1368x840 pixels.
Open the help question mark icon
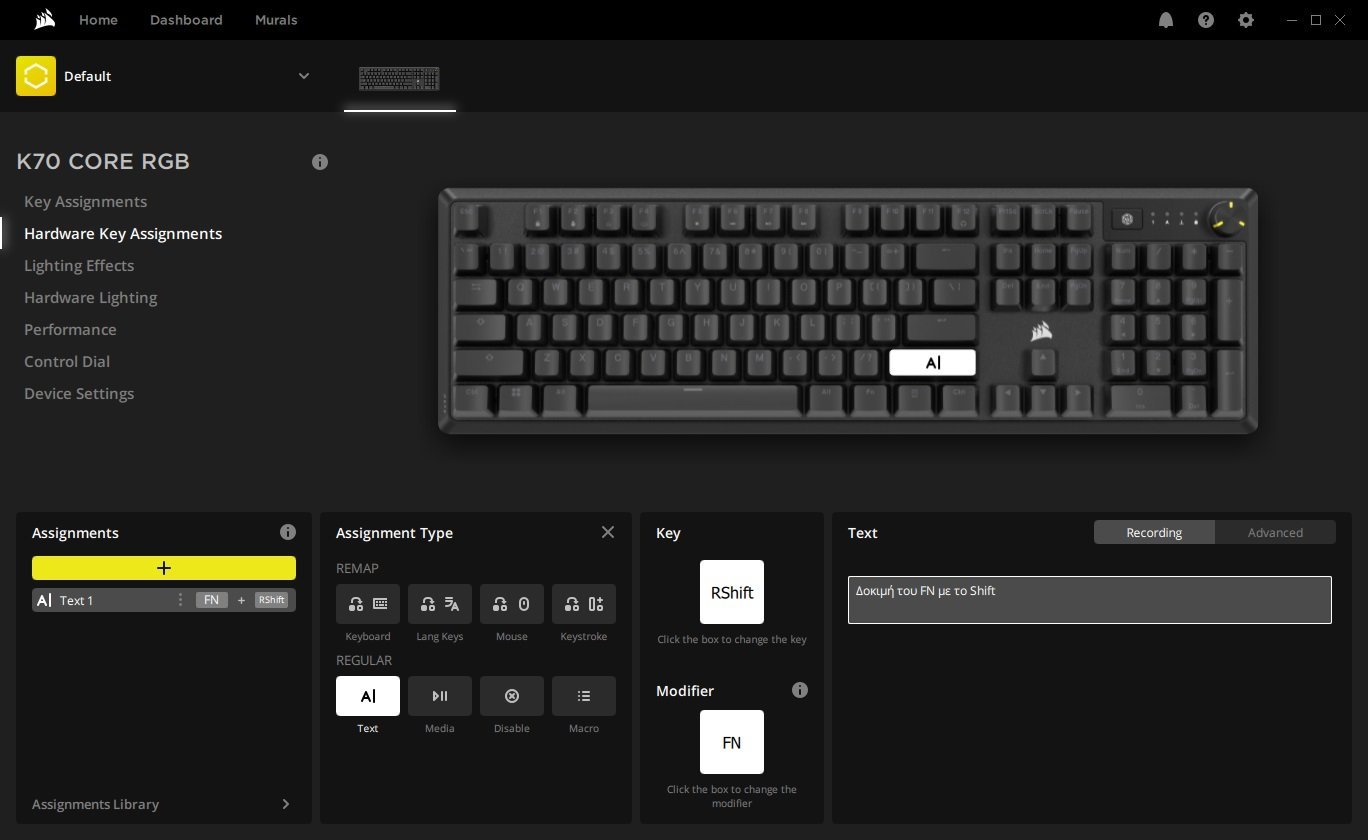tap(1206, 20)
